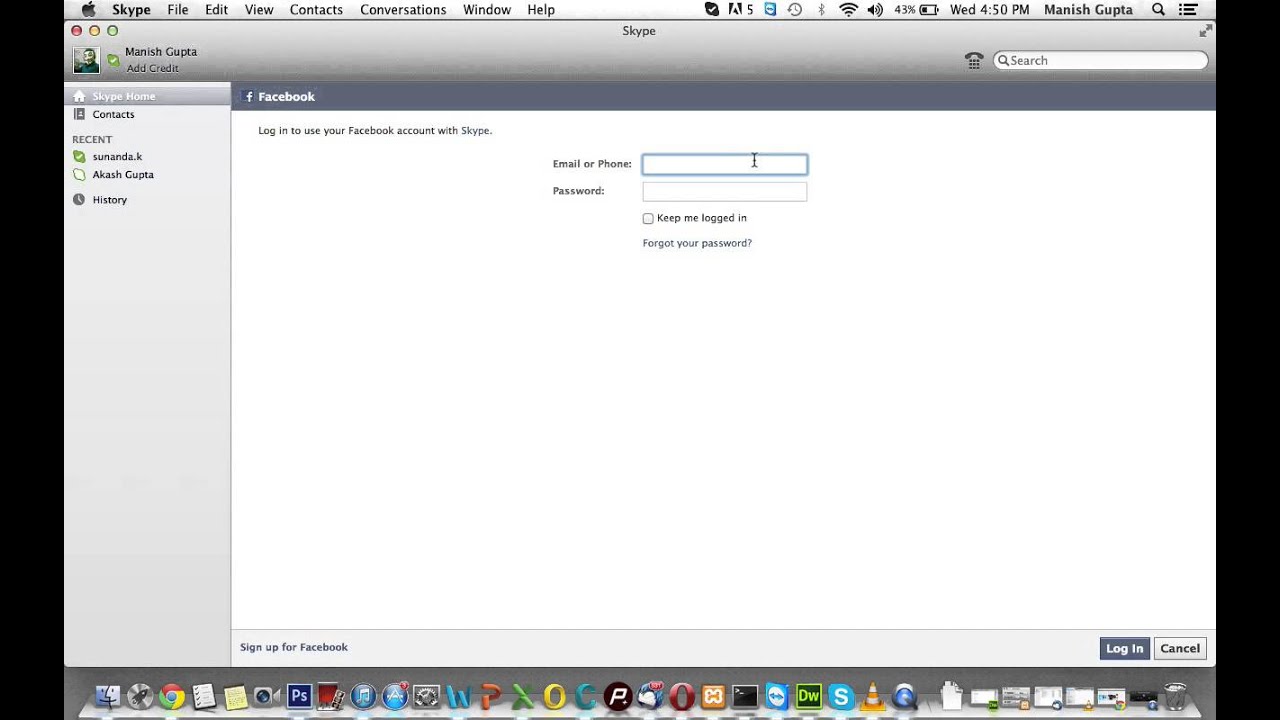The image size is (1280, 720).
Task: Click the battery 43% indicator
Action: [916, 10]
